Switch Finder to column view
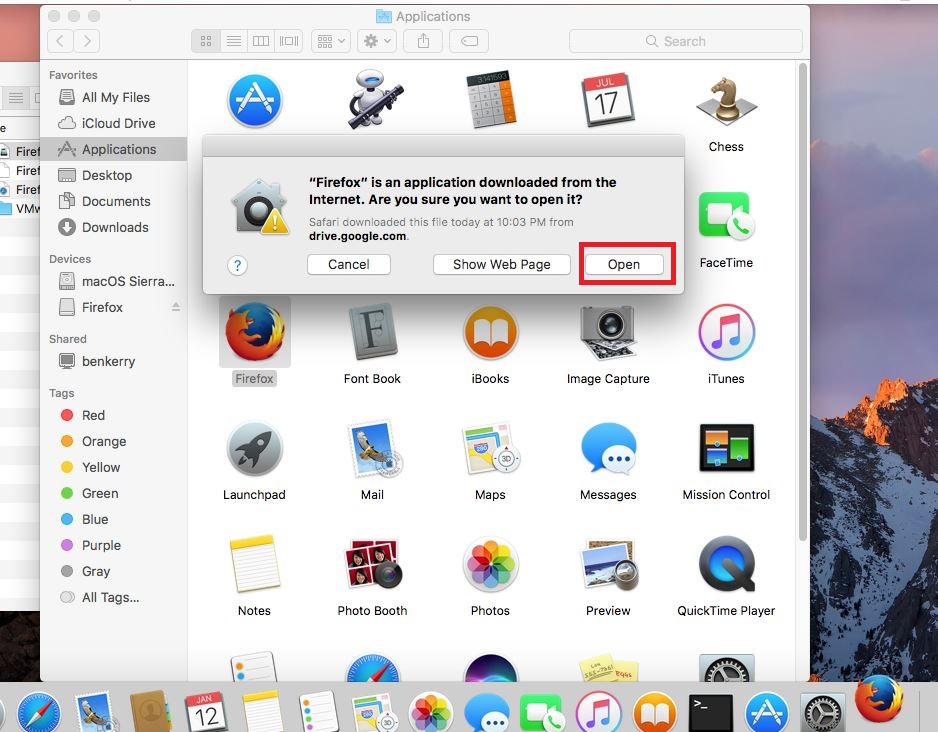 pyautogui.click(x=261, y=41)
